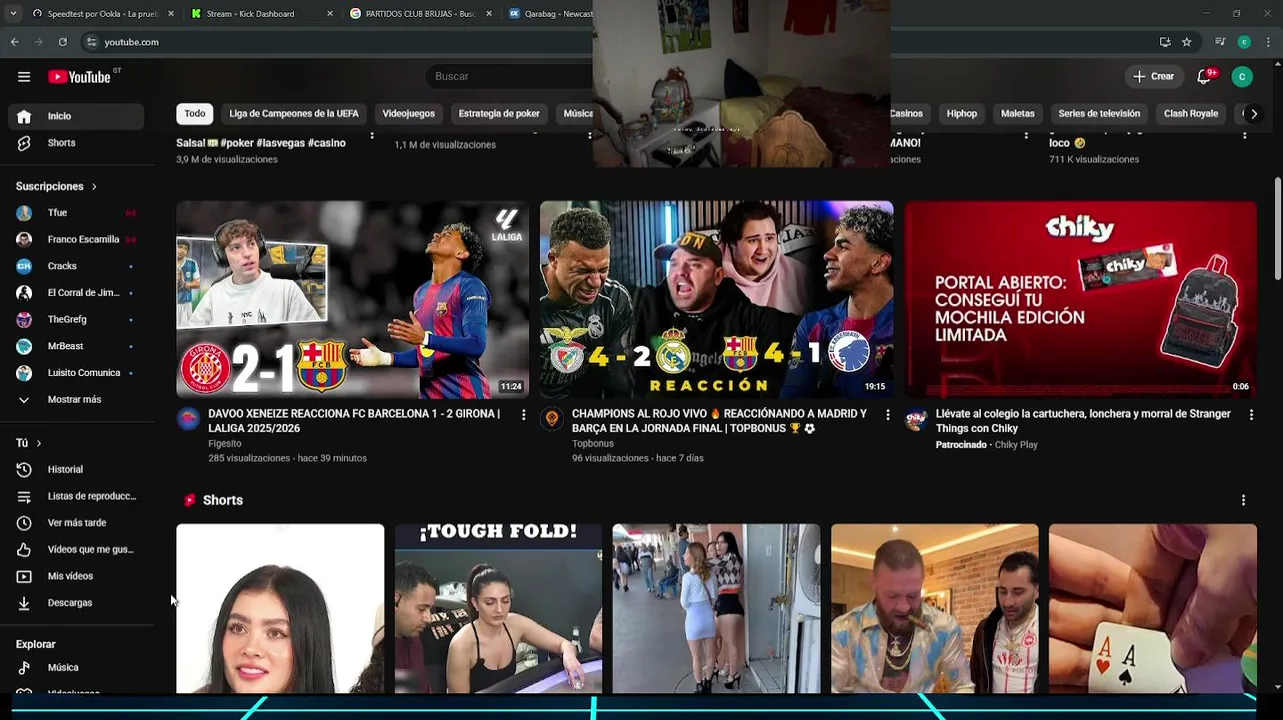
Task: Open El Corral de Jim... subscription
Action: coord(76,293)
